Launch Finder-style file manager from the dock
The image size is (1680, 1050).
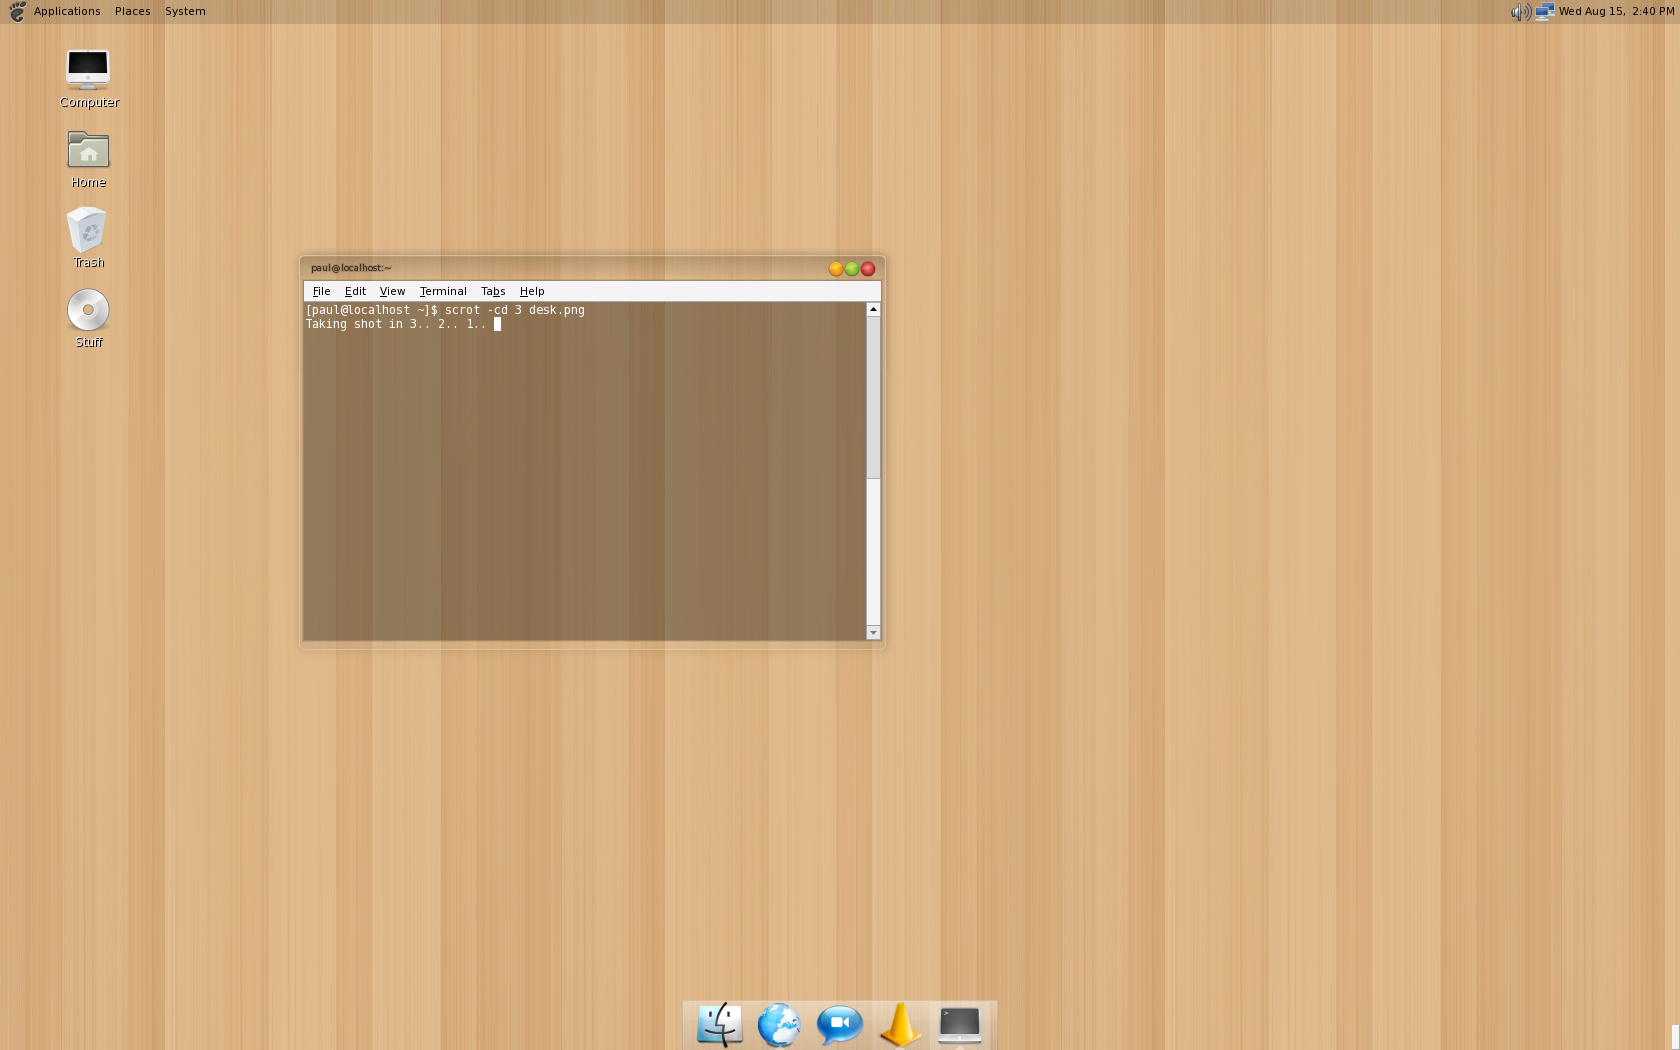719,1025
